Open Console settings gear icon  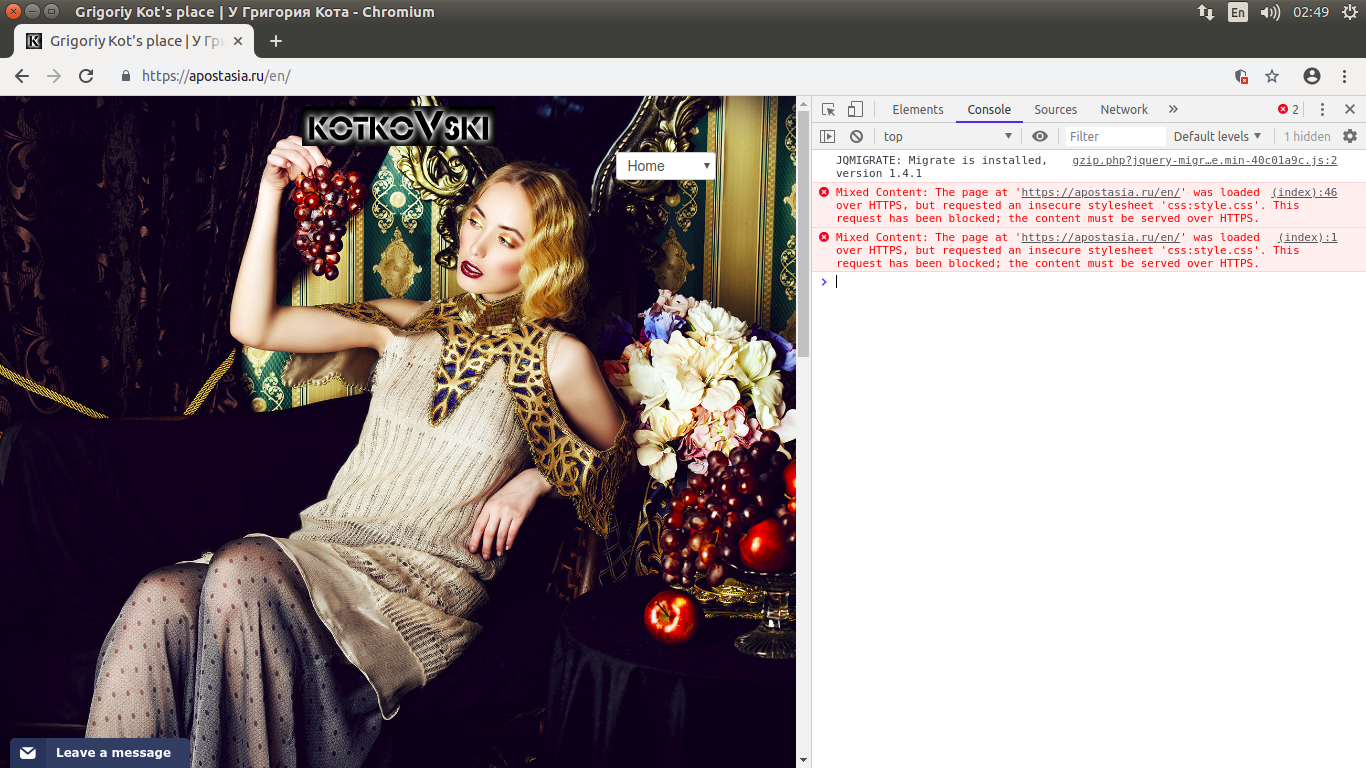pos(1350,137)
